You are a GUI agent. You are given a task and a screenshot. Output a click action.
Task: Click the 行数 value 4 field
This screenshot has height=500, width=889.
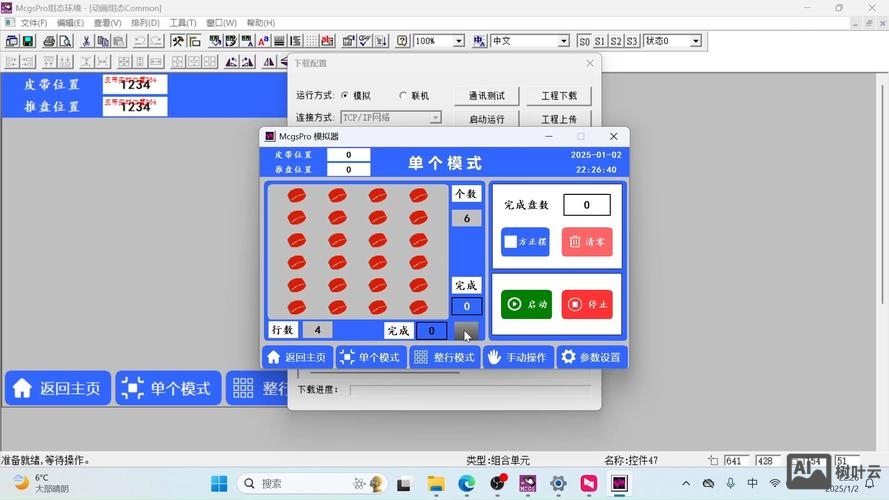coord(318,329)
